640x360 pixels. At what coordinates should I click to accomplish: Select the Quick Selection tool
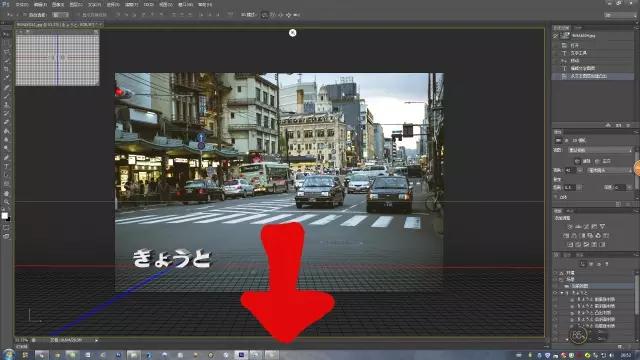[x=7, y=62]
